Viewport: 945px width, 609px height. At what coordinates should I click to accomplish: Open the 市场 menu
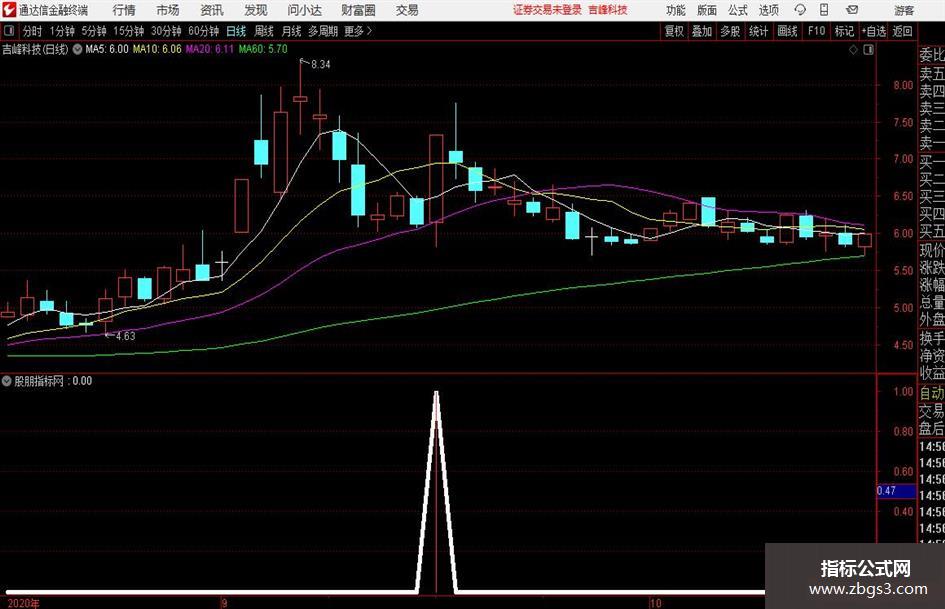tap(168, 10)
